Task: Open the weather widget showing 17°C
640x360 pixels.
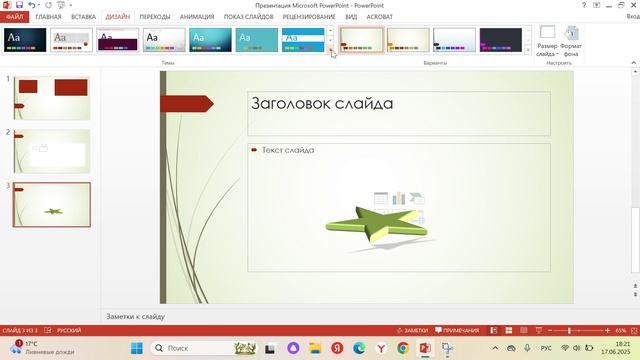Action: (x=42, y=348)
